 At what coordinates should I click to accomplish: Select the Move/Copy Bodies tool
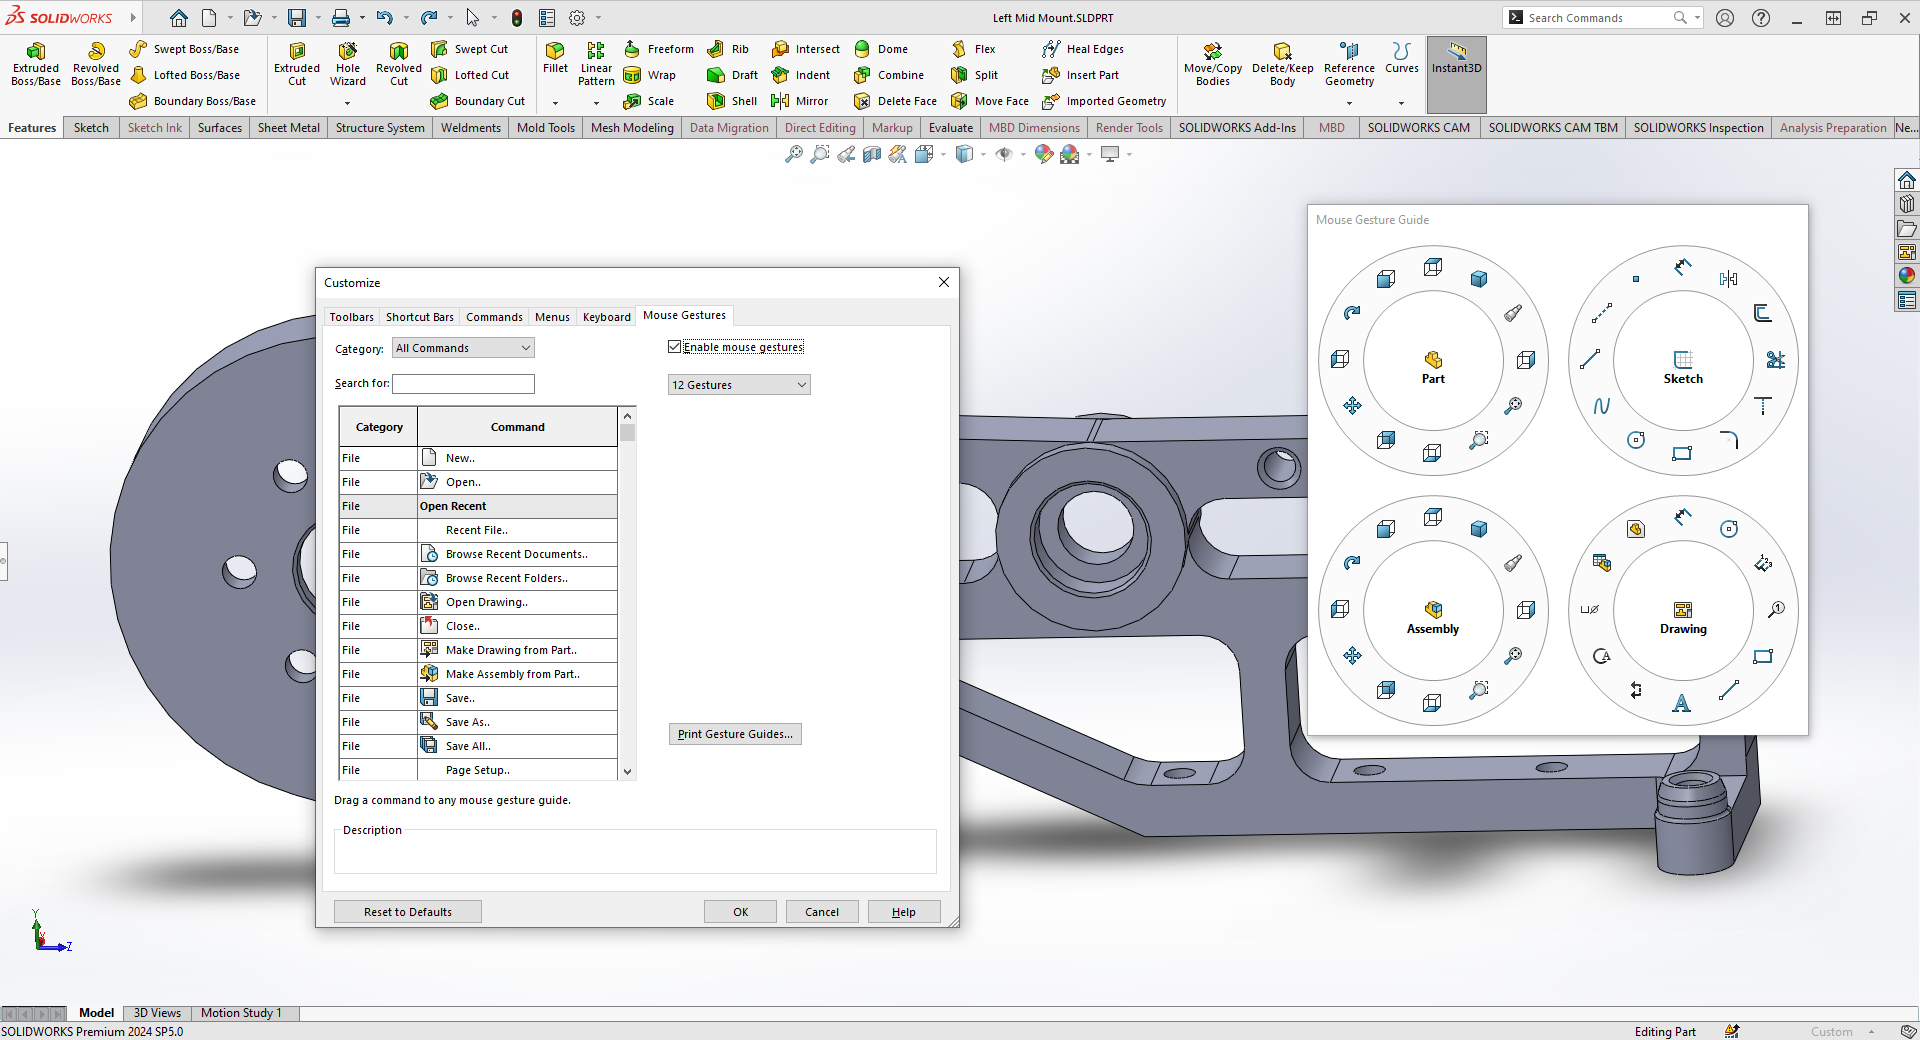click(1213, 64)
